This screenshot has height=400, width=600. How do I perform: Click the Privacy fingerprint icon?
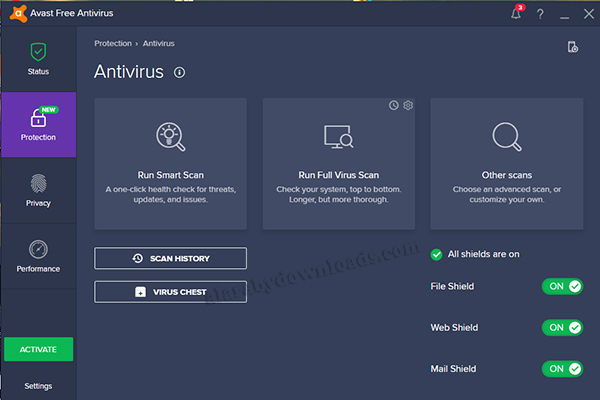38,183
